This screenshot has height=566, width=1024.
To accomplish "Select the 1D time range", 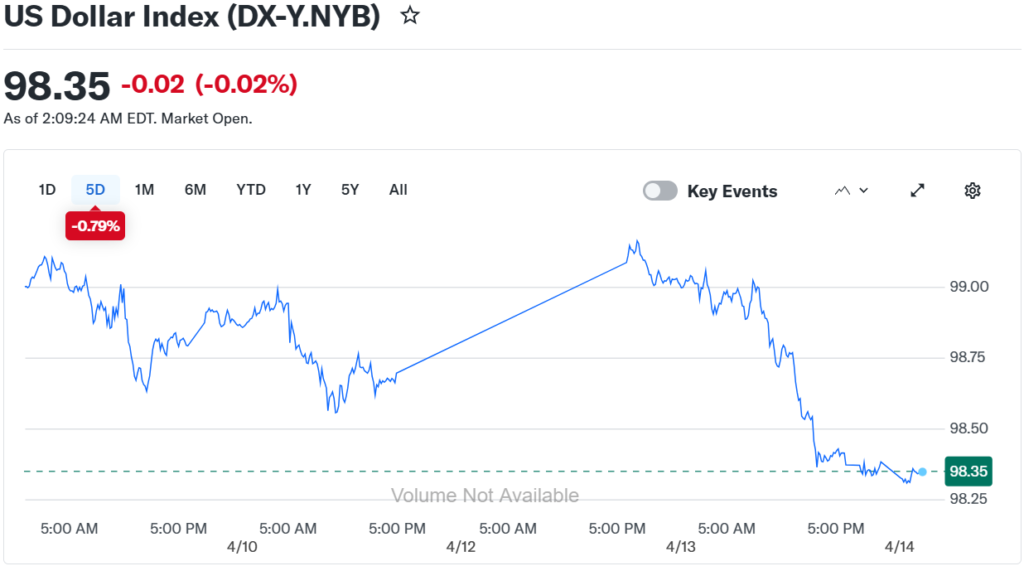I will (47, 190).
